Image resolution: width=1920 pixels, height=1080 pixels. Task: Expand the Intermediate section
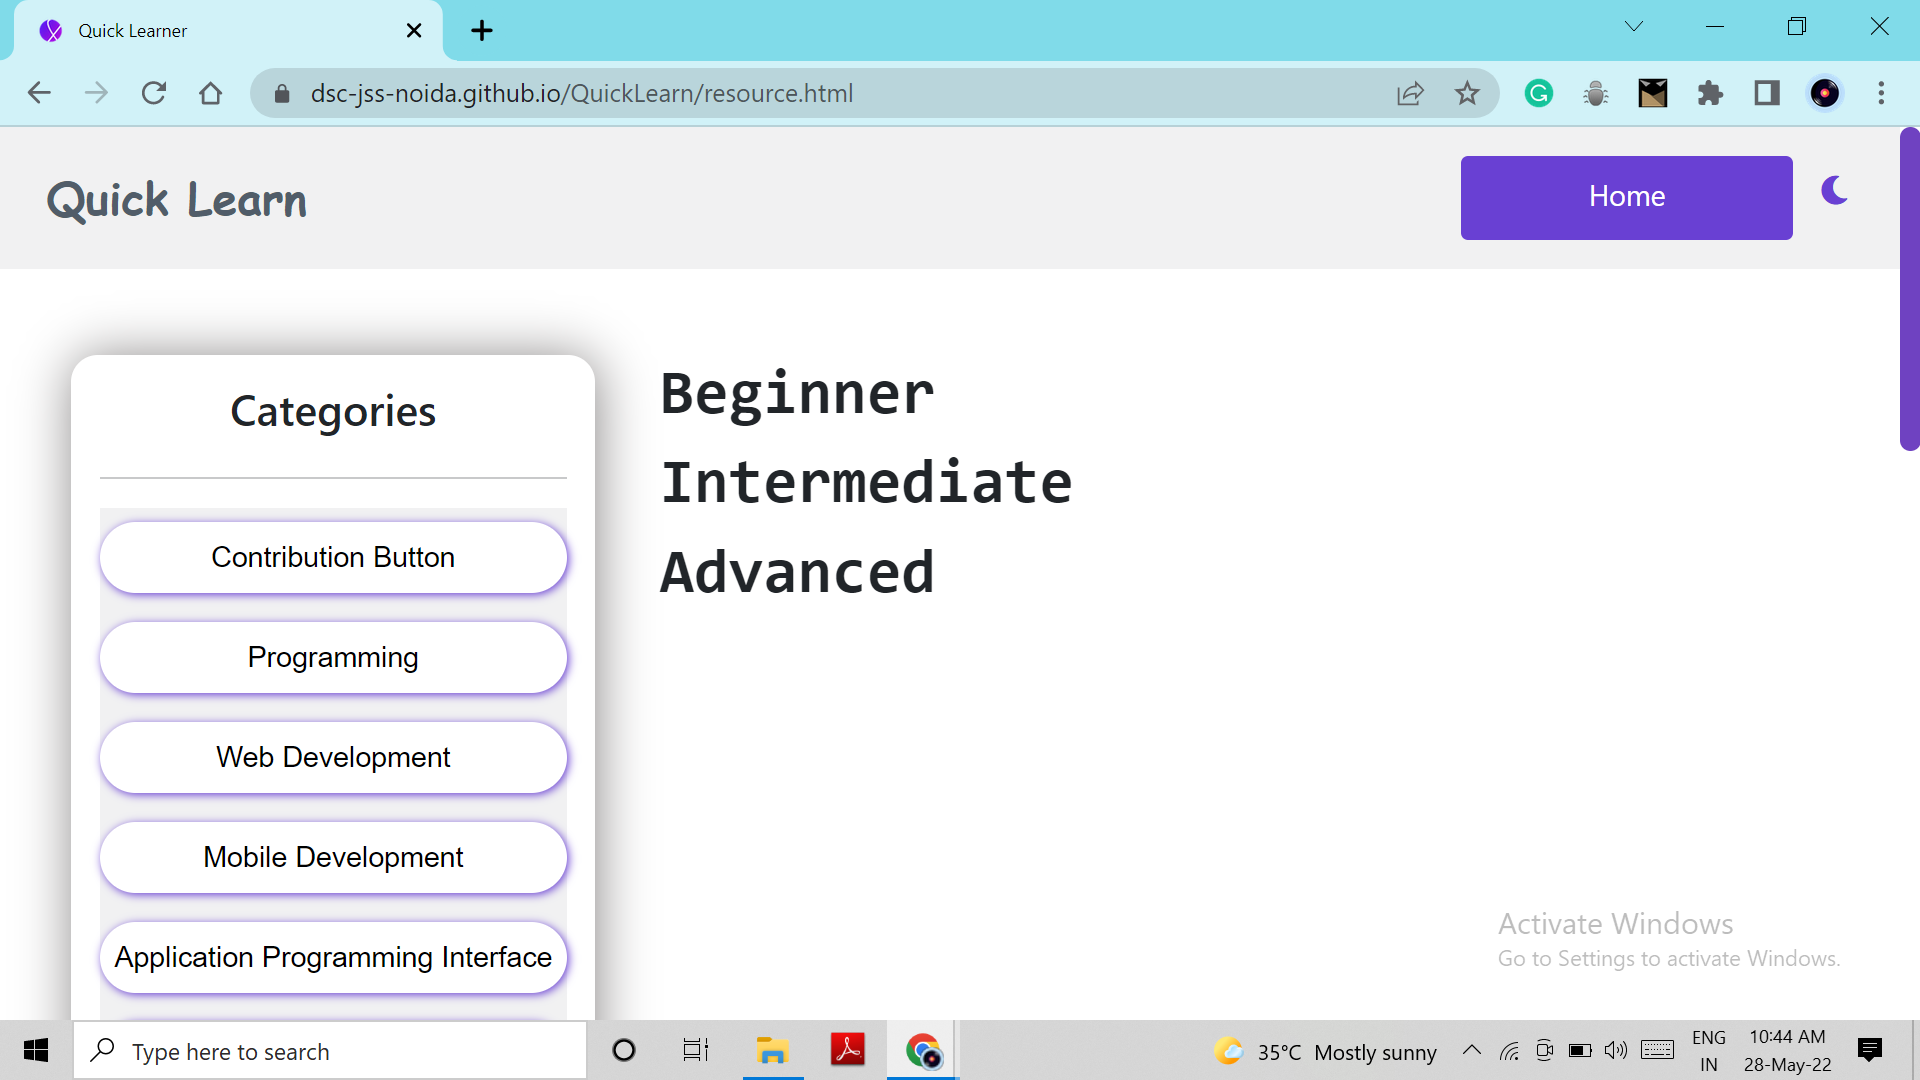coord(866,483)
